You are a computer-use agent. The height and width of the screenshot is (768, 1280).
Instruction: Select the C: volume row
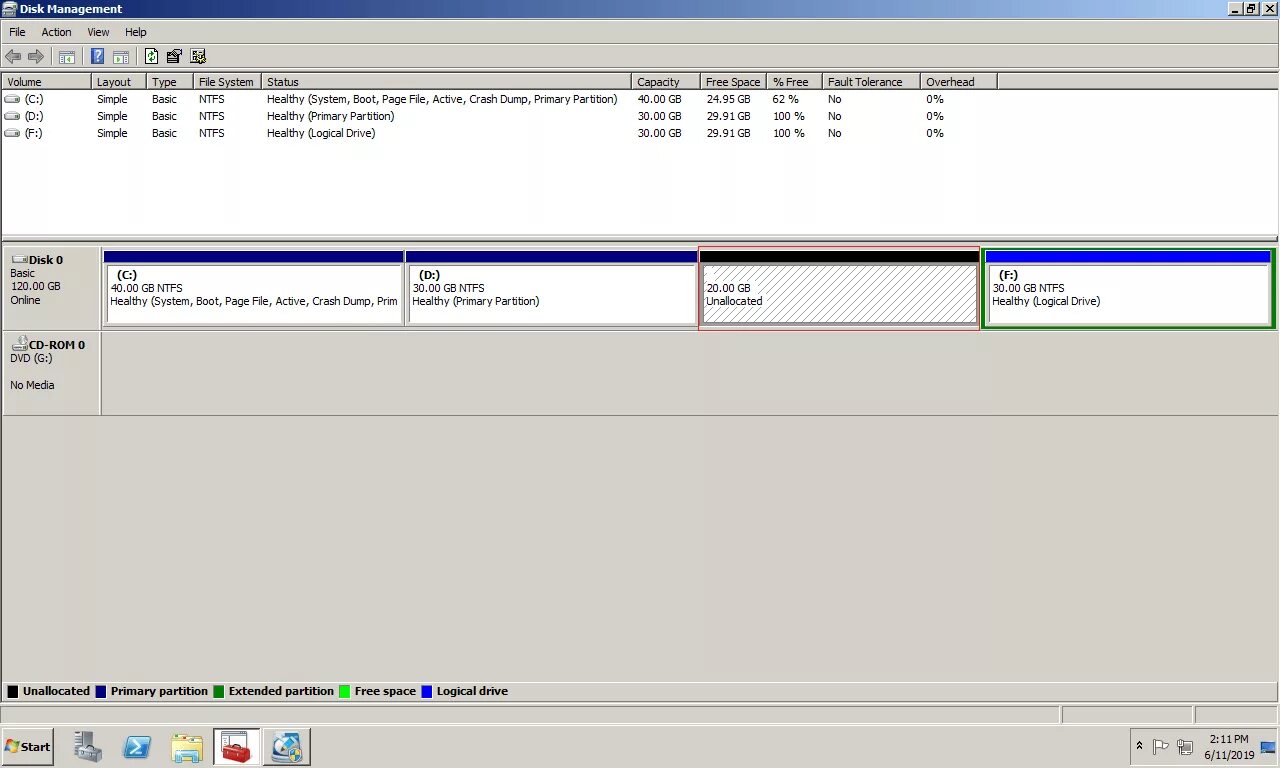300,99
